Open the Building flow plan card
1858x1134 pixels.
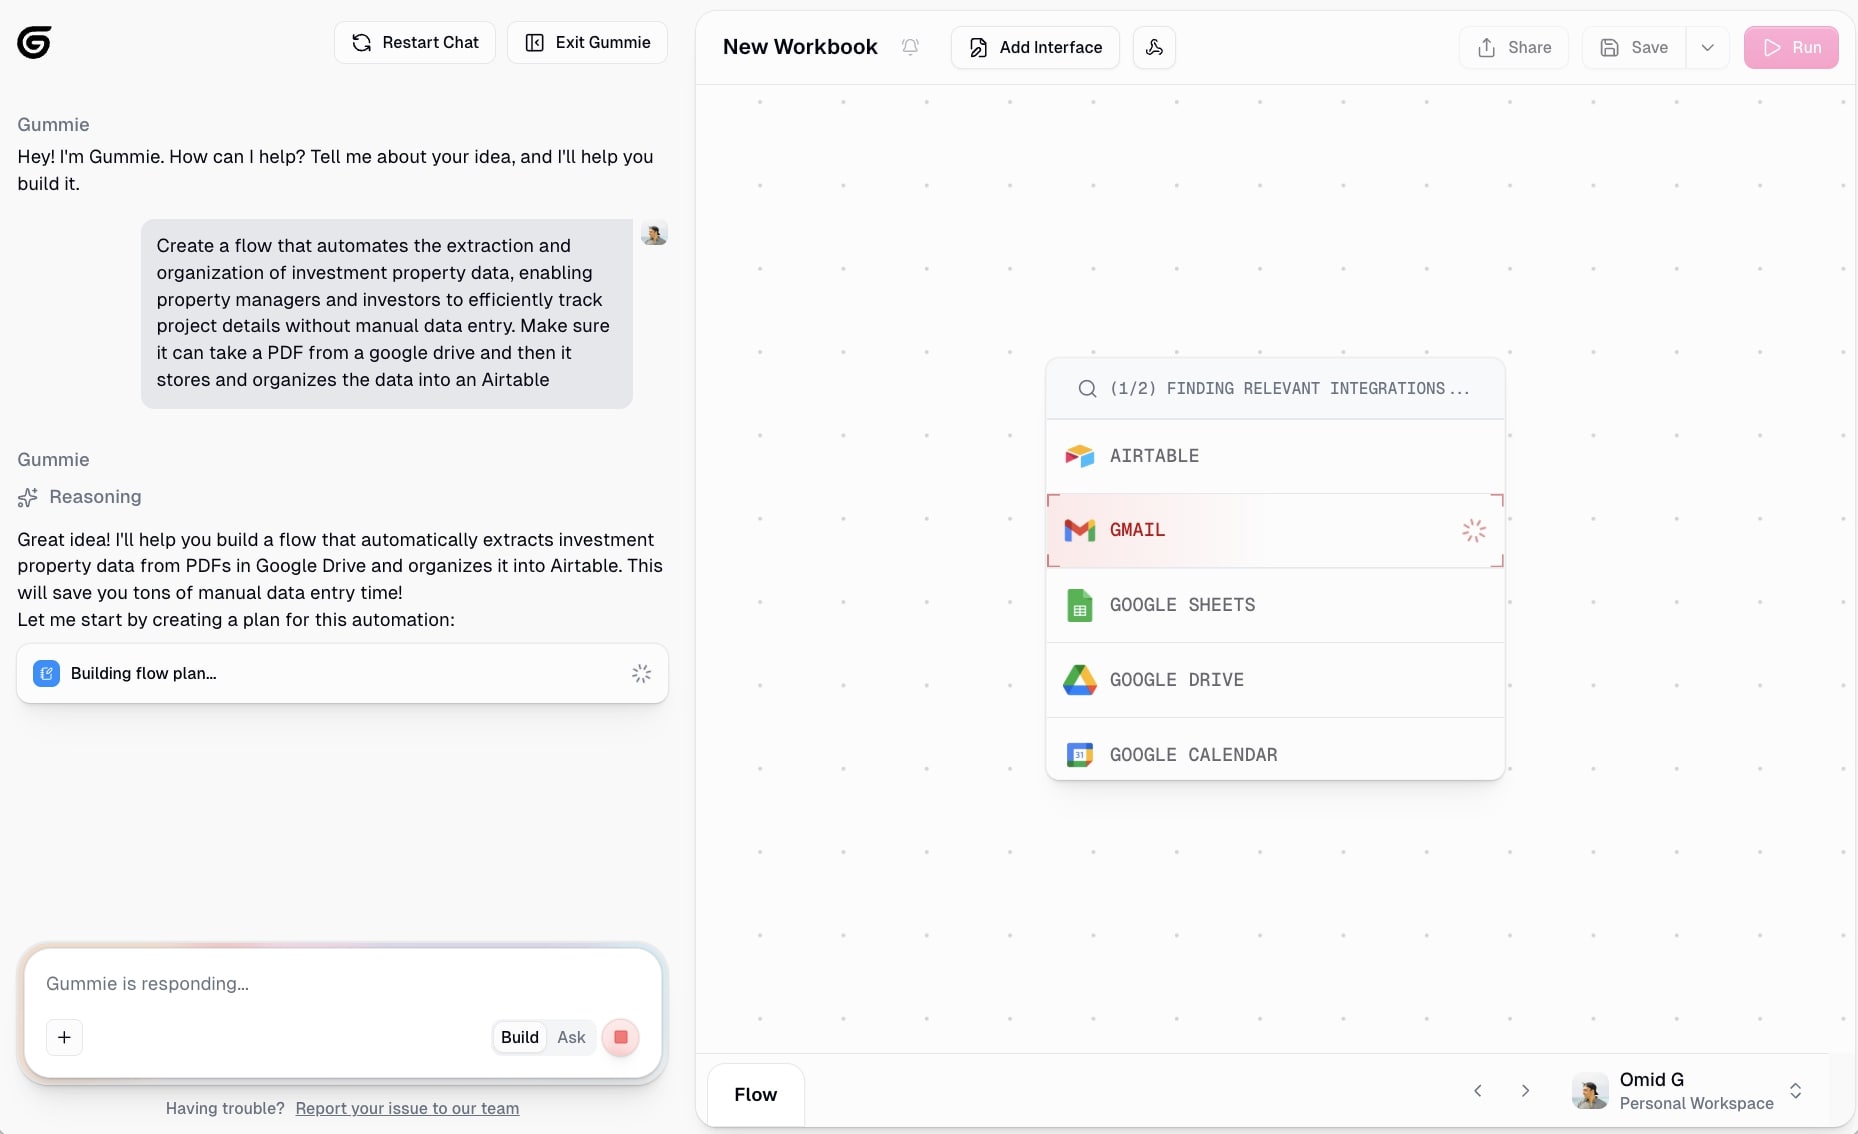(x=342, y=673)
